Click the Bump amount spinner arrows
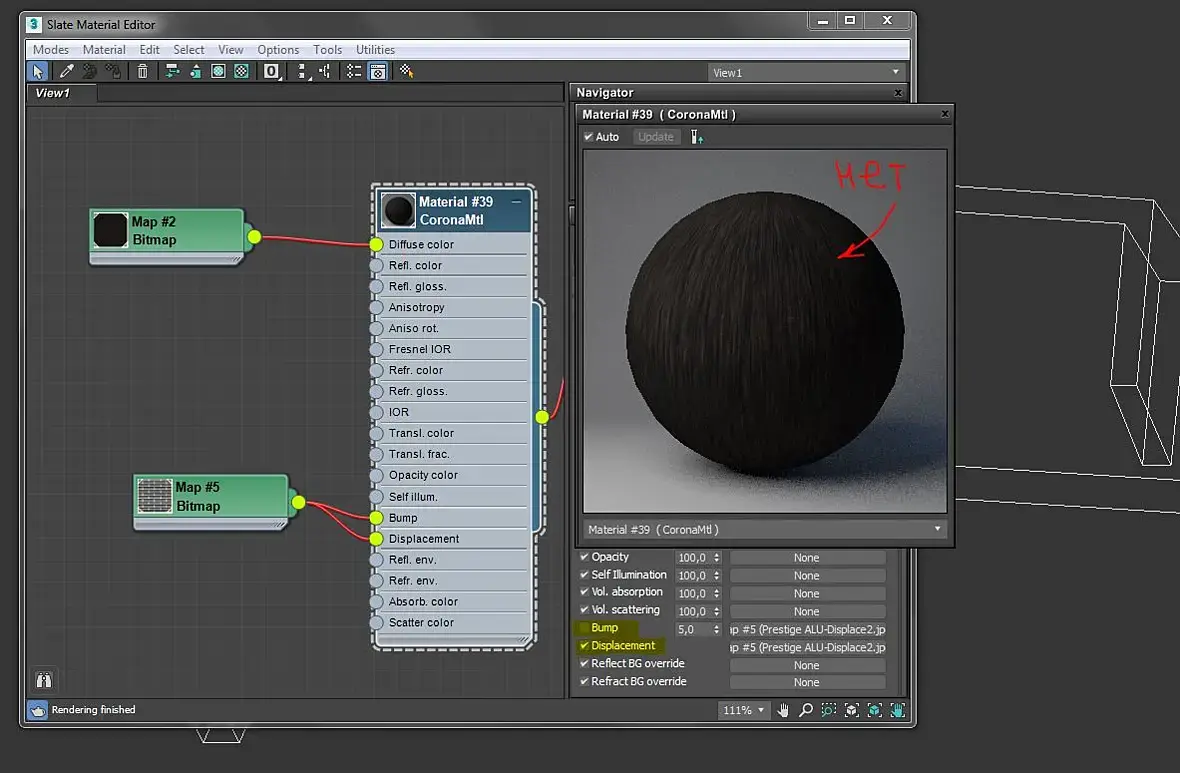1180x773 pixels. click(x=716, y=630)
